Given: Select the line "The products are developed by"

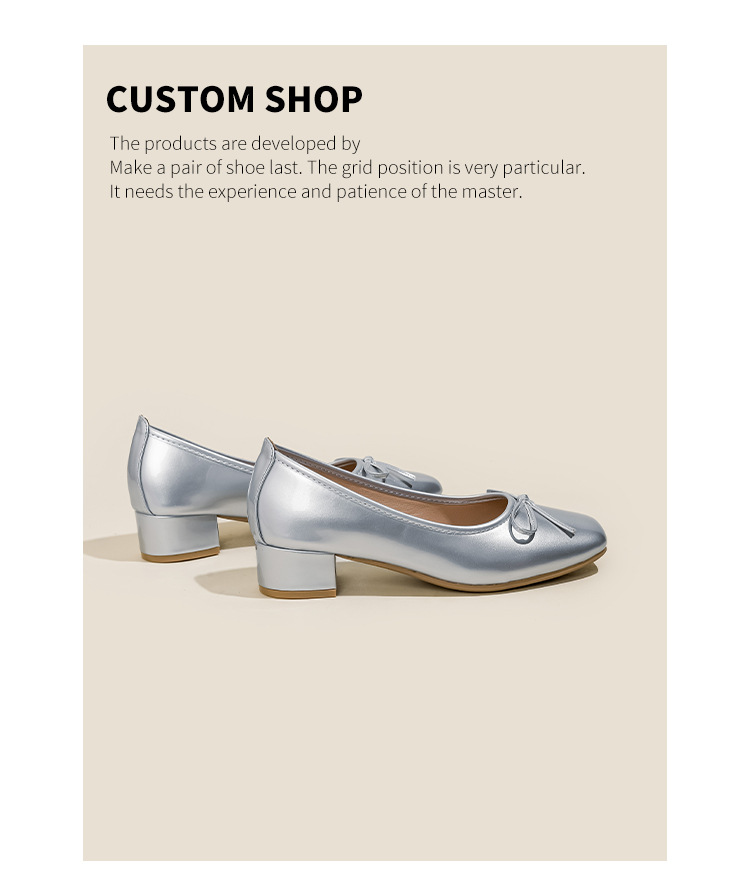Looking at the screenshot, I should pos(235,144).
